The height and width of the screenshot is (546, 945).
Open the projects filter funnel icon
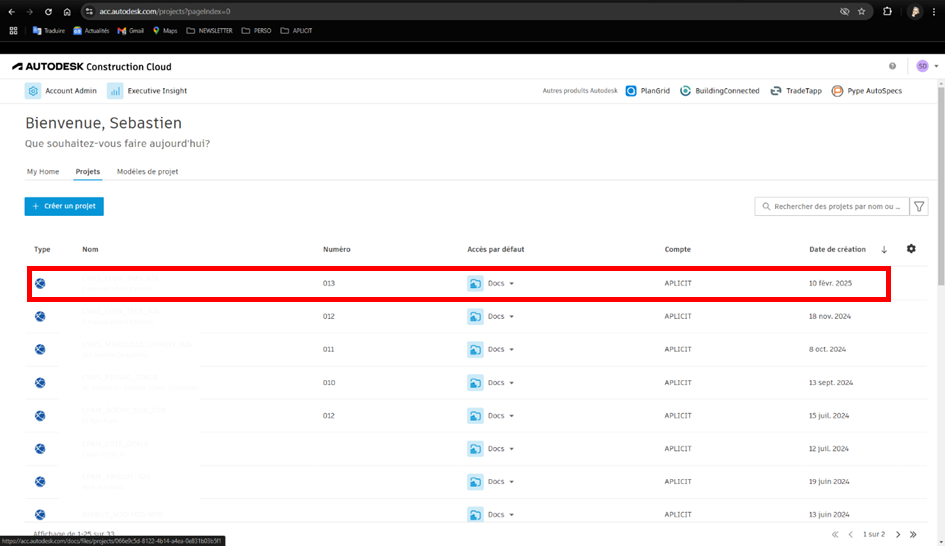pyautogui.click(x=919, y=206)
